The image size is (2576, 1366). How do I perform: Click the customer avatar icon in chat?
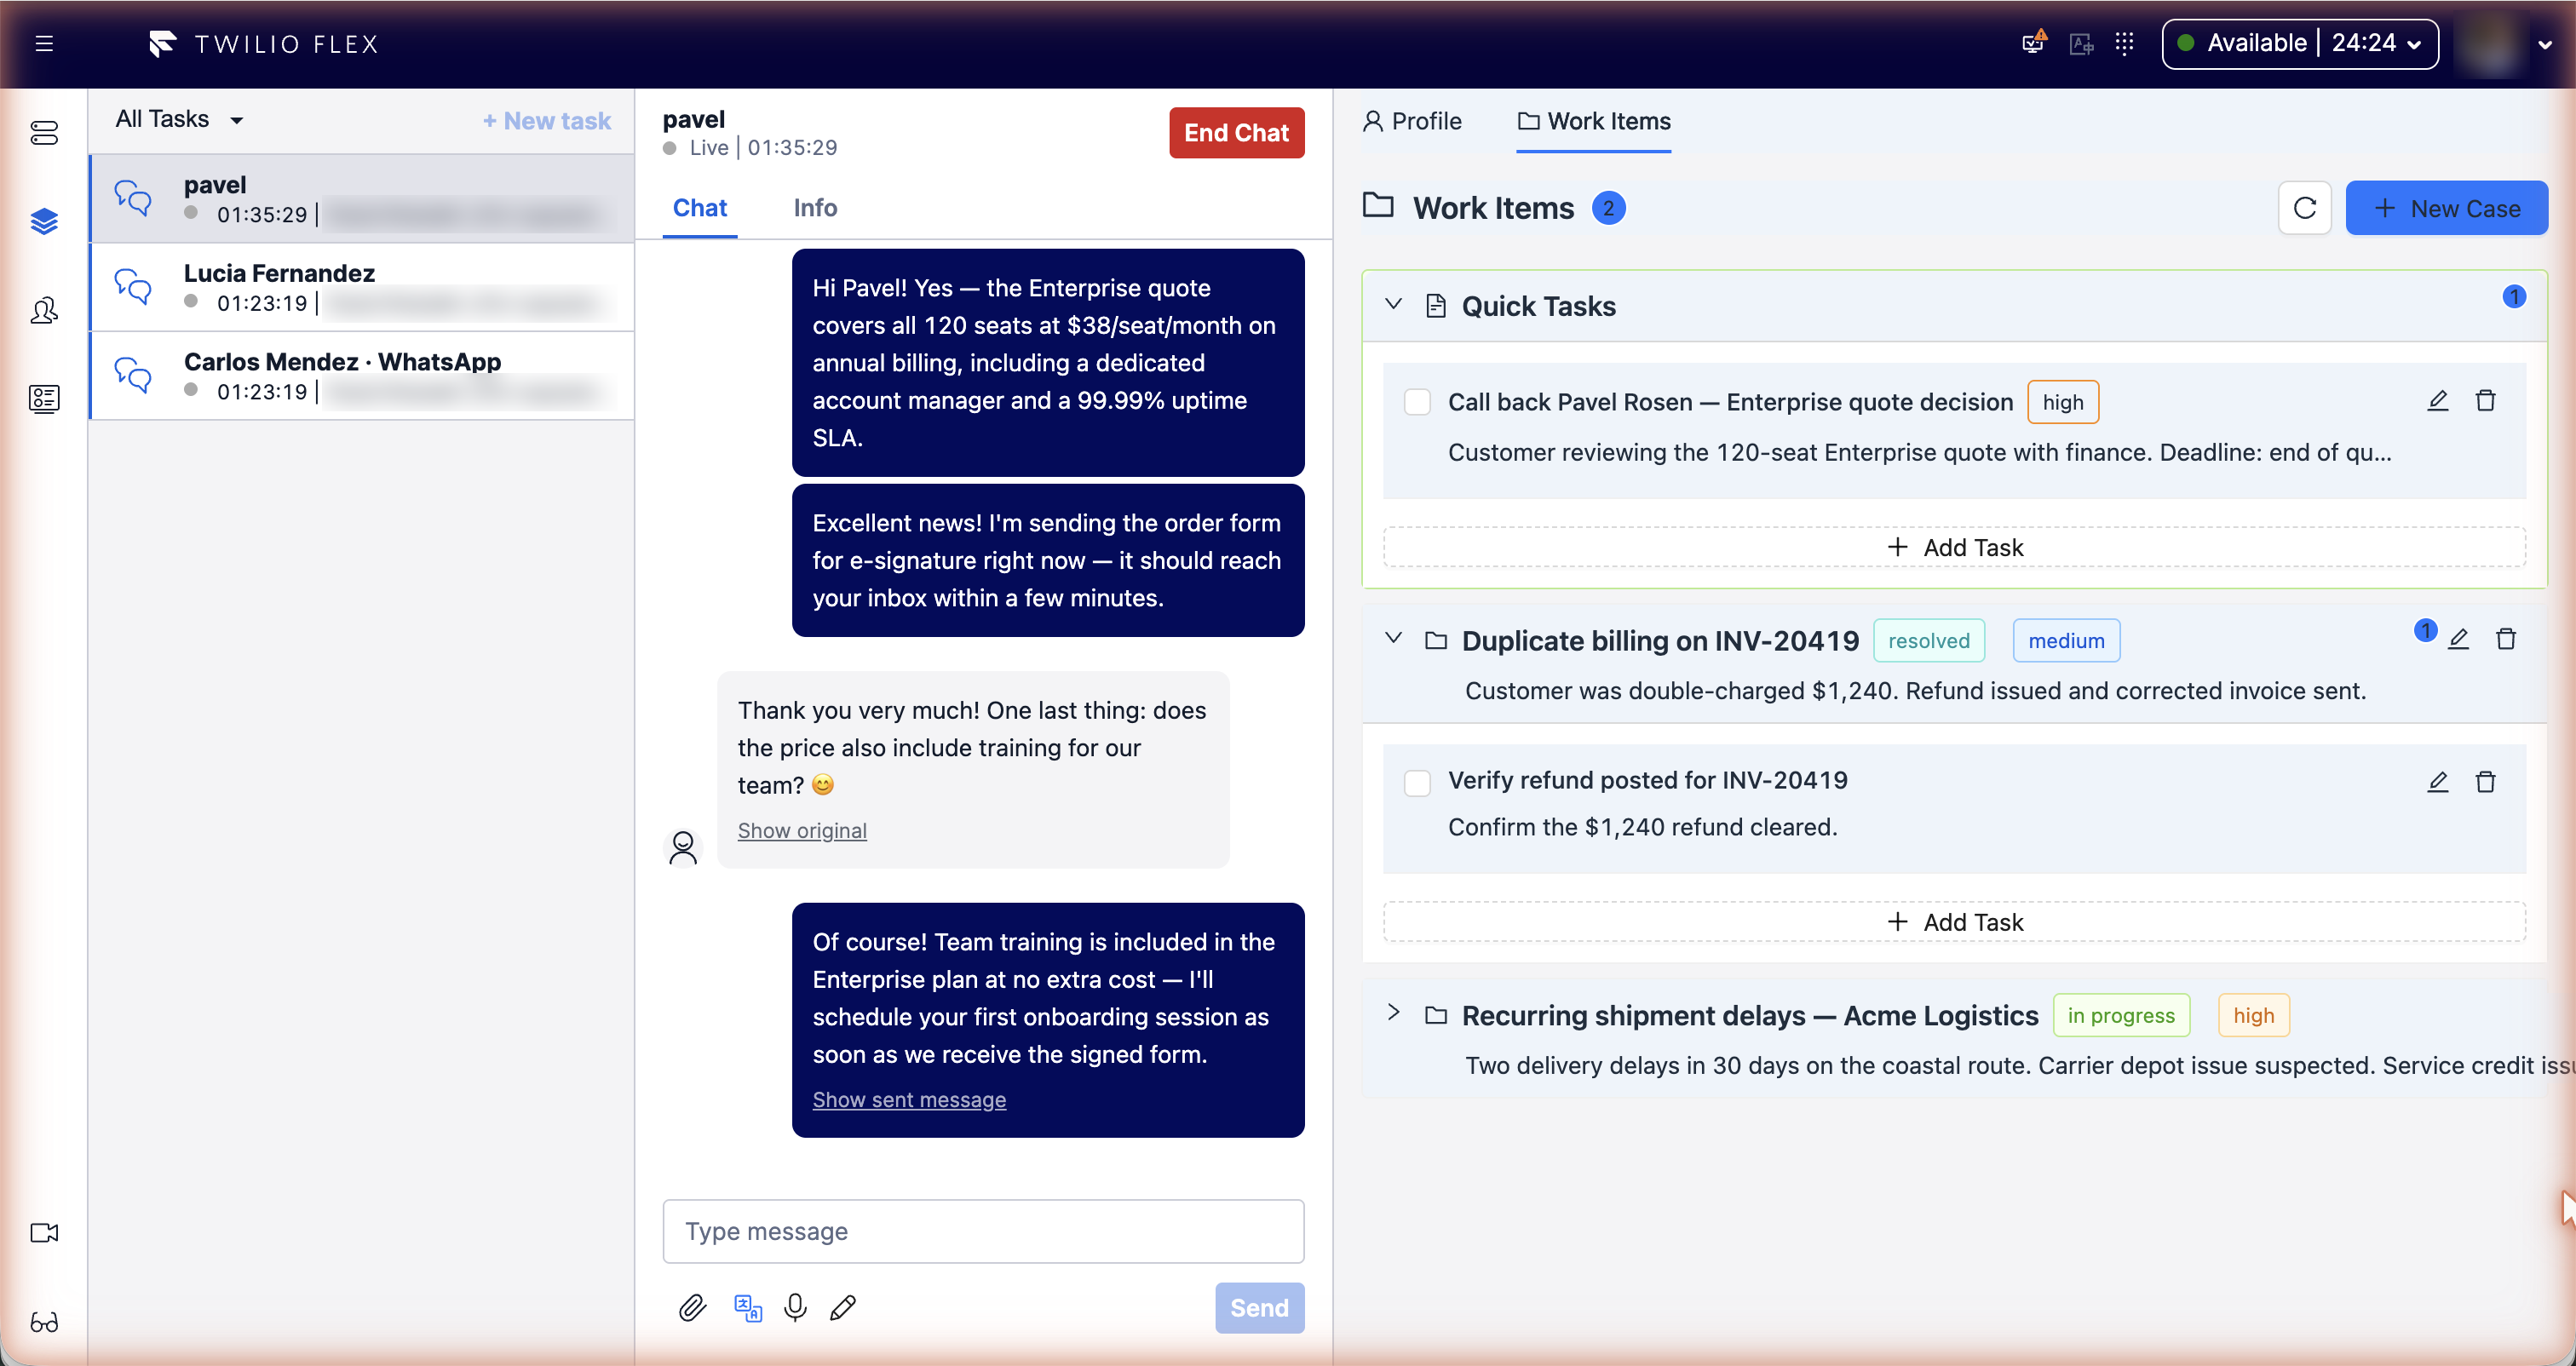pos(683,848)
